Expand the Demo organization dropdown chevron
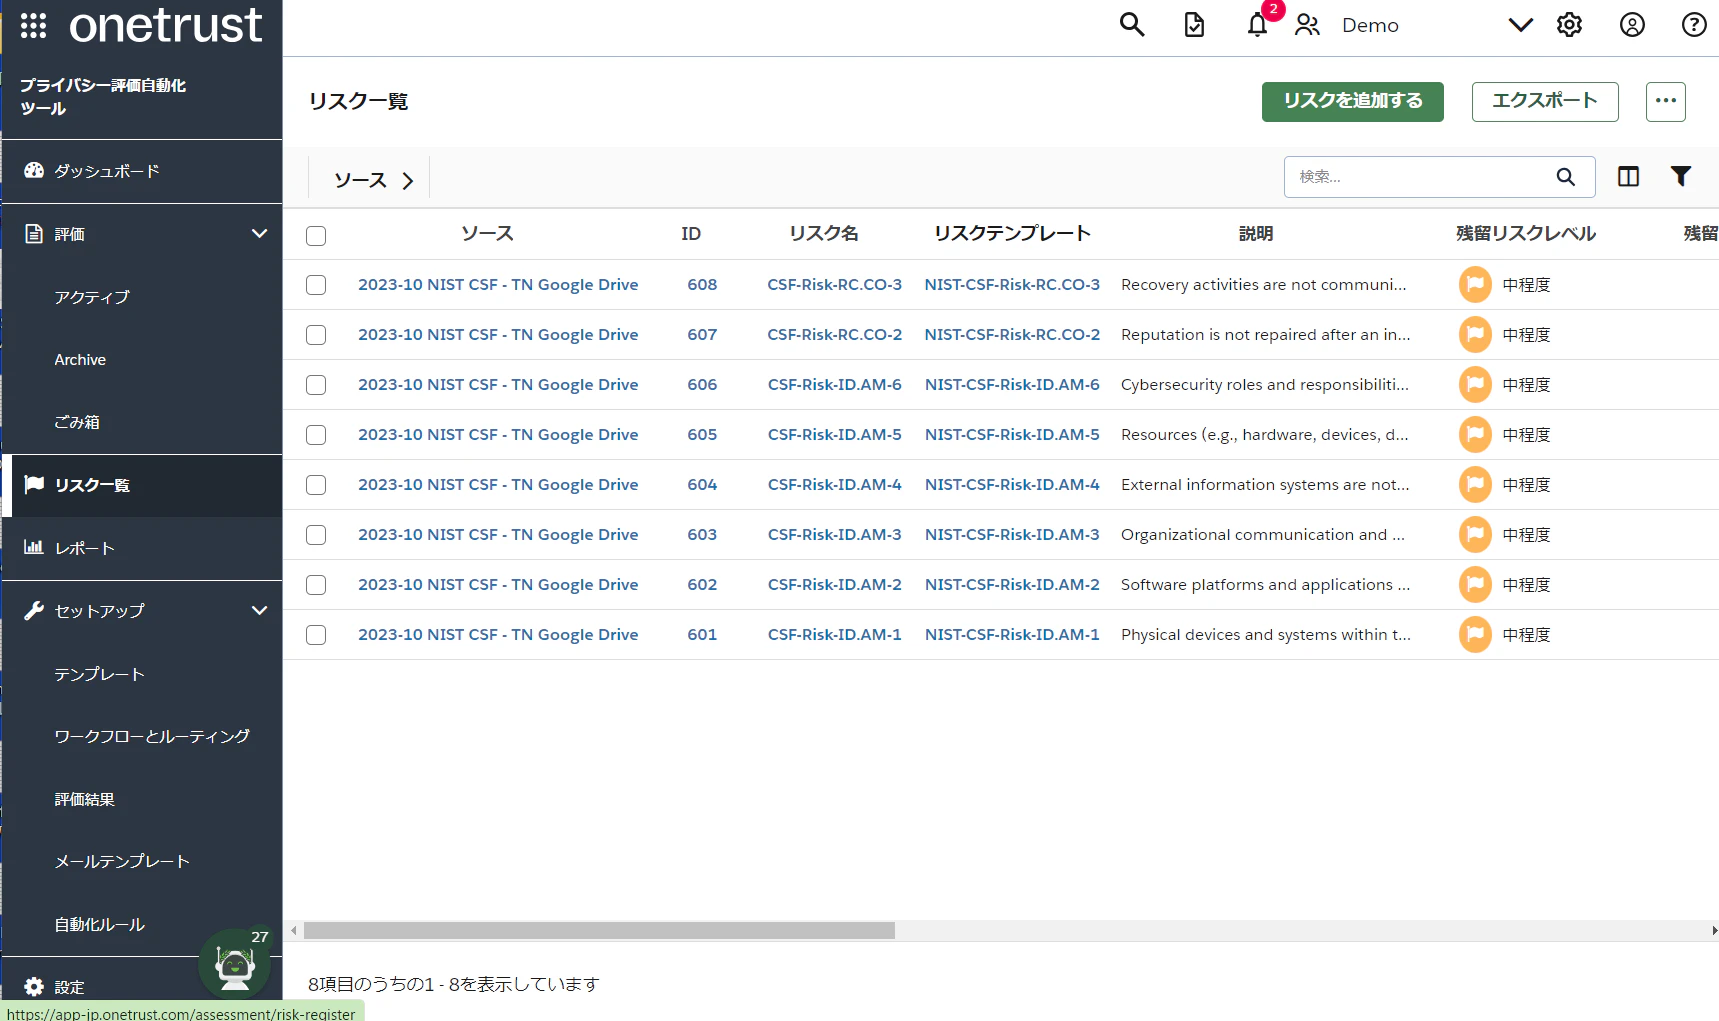 point(1520,25)
